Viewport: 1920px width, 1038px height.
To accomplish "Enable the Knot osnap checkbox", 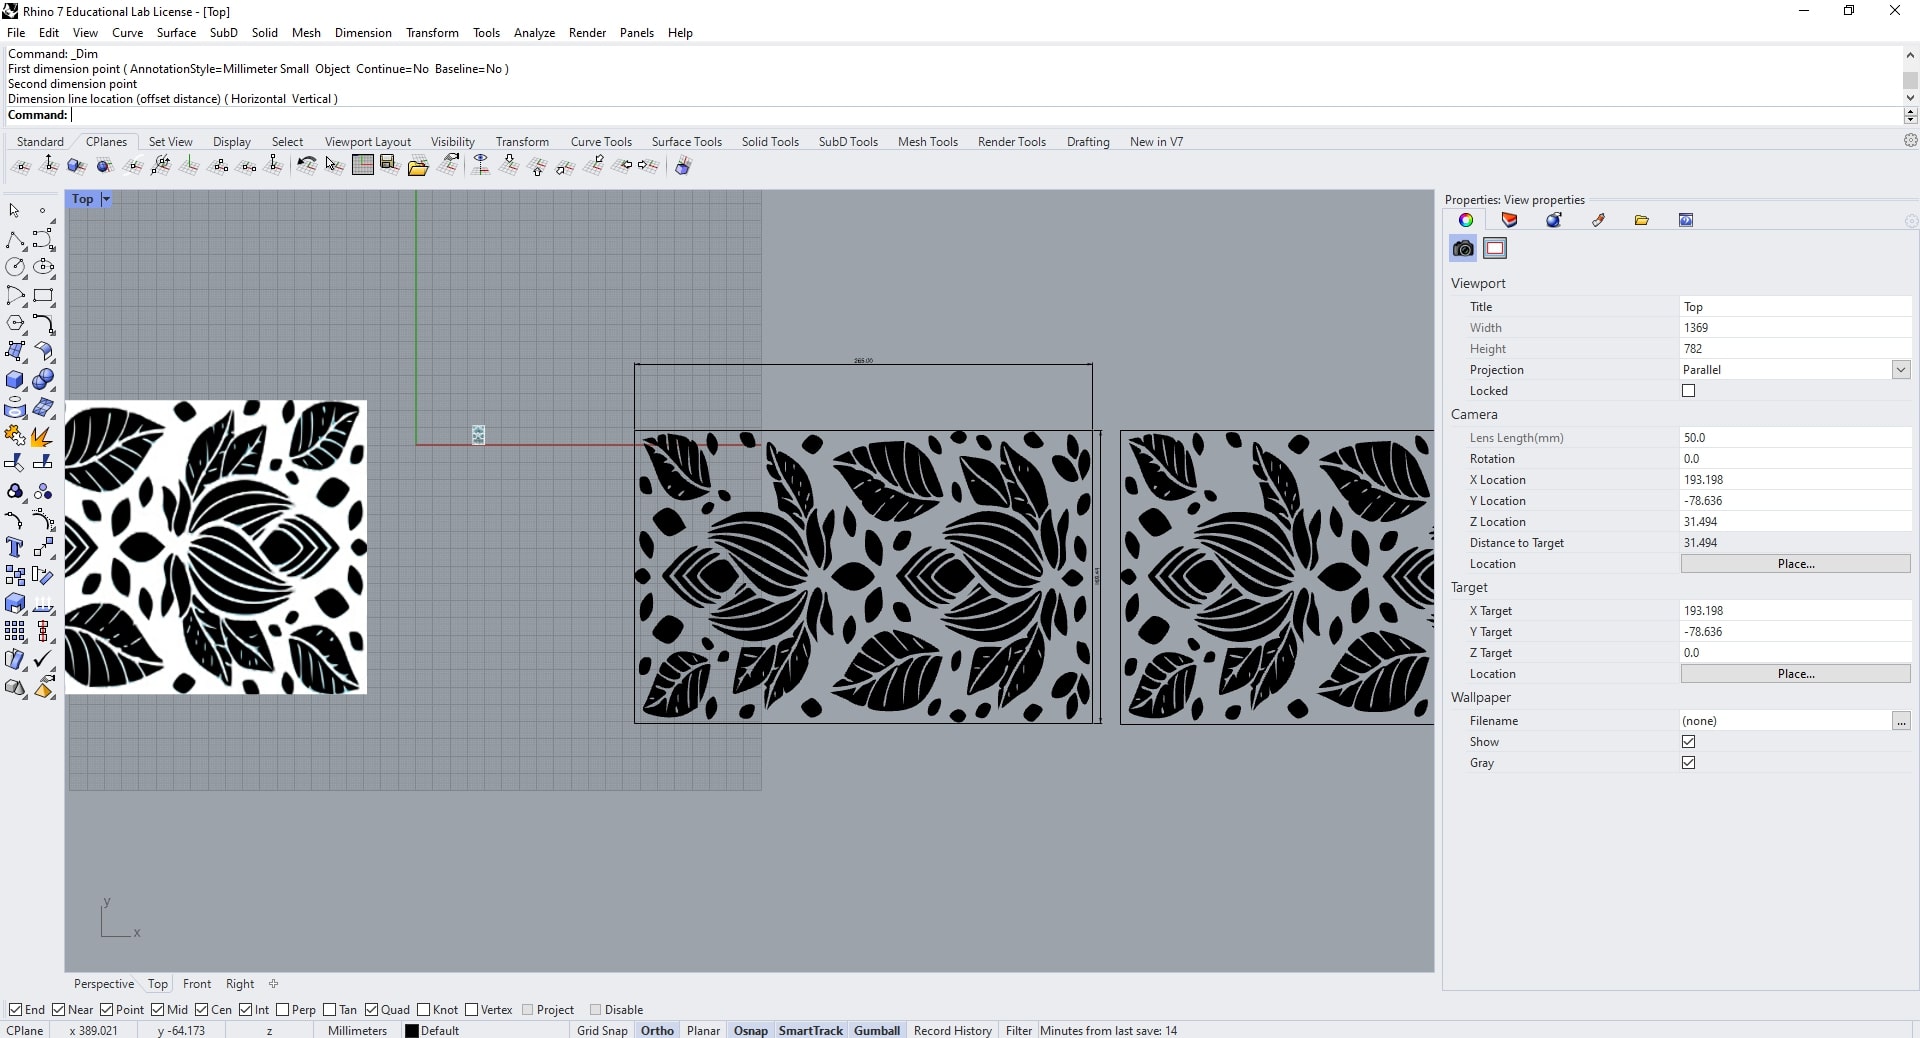I will point(423,1009).
